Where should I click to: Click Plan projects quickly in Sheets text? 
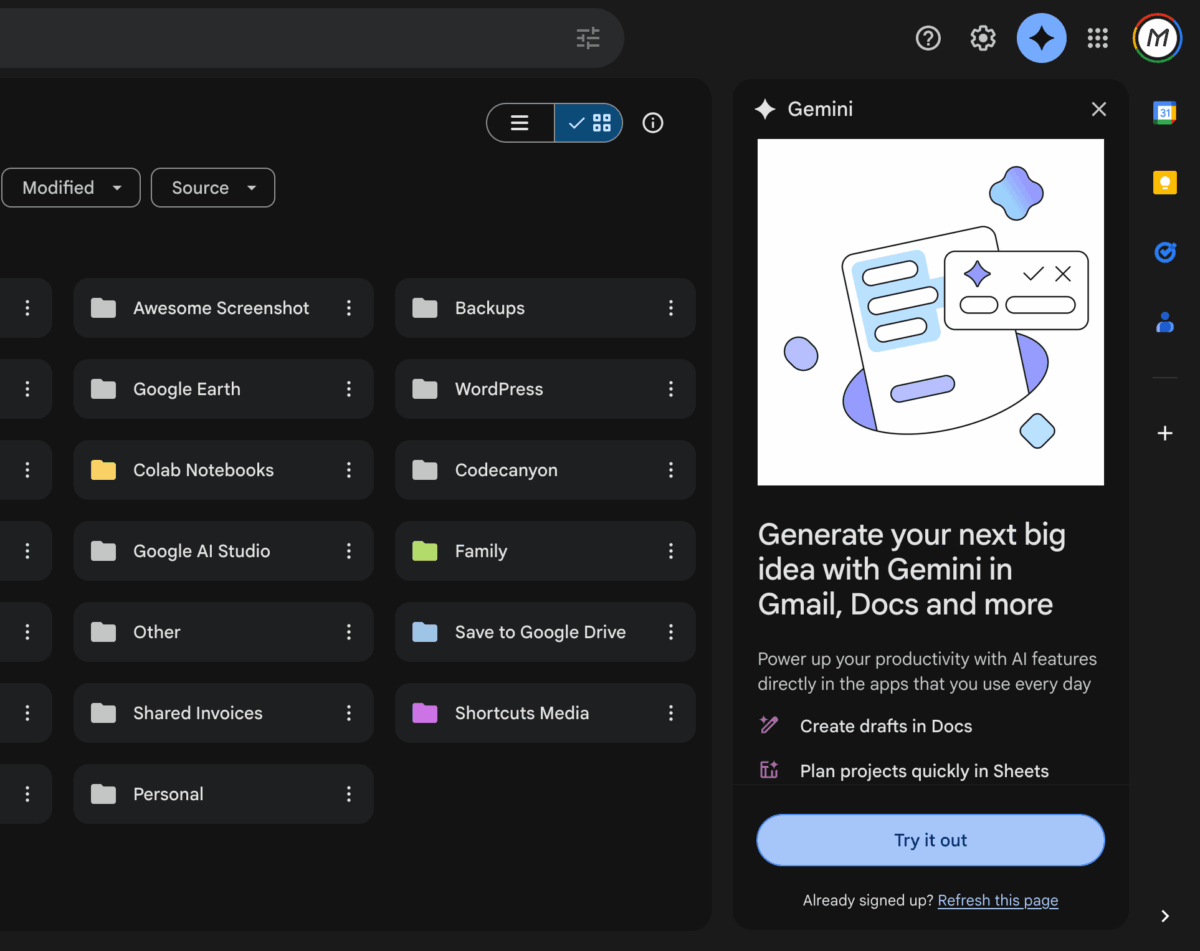point(925,771)
